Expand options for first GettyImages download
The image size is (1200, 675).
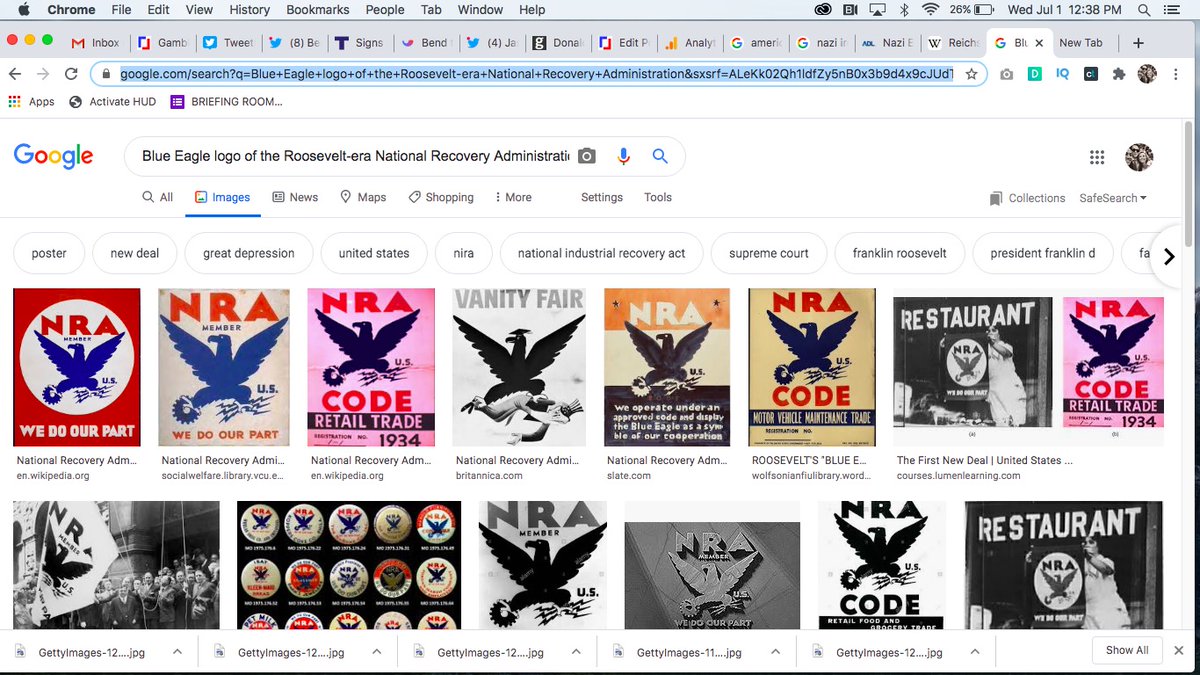[177, 651]
